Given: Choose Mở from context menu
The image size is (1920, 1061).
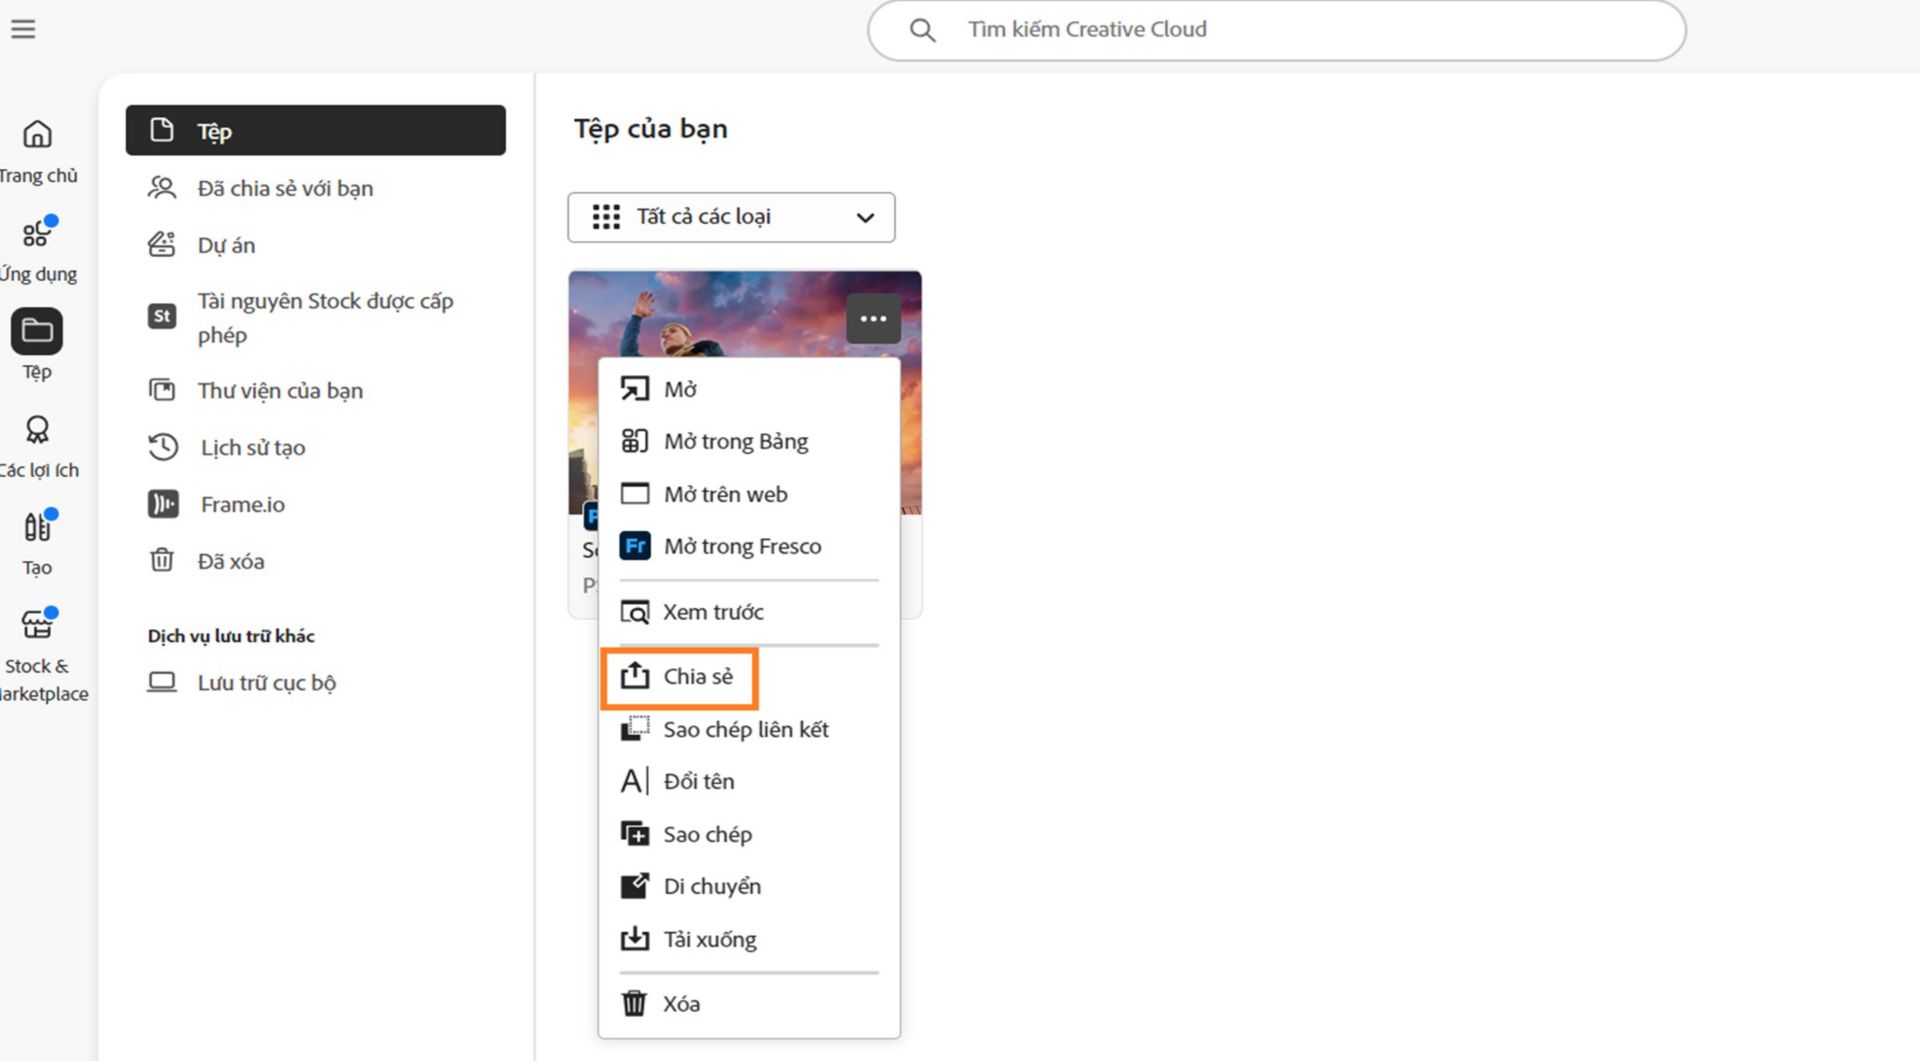Looking at the screenshot, I should point(749,389).
